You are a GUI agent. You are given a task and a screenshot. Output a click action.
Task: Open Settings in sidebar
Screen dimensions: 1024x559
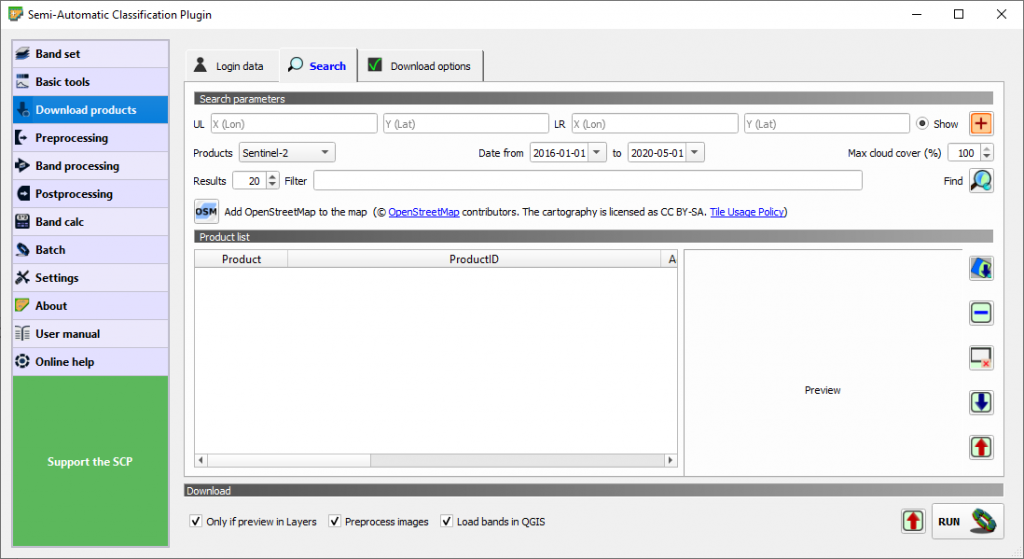coord(90,278)
